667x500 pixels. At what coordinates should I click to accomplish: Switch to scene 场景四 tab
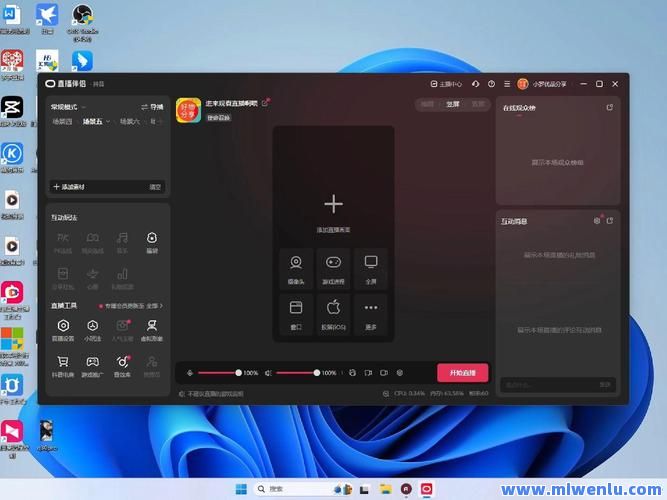62,122
